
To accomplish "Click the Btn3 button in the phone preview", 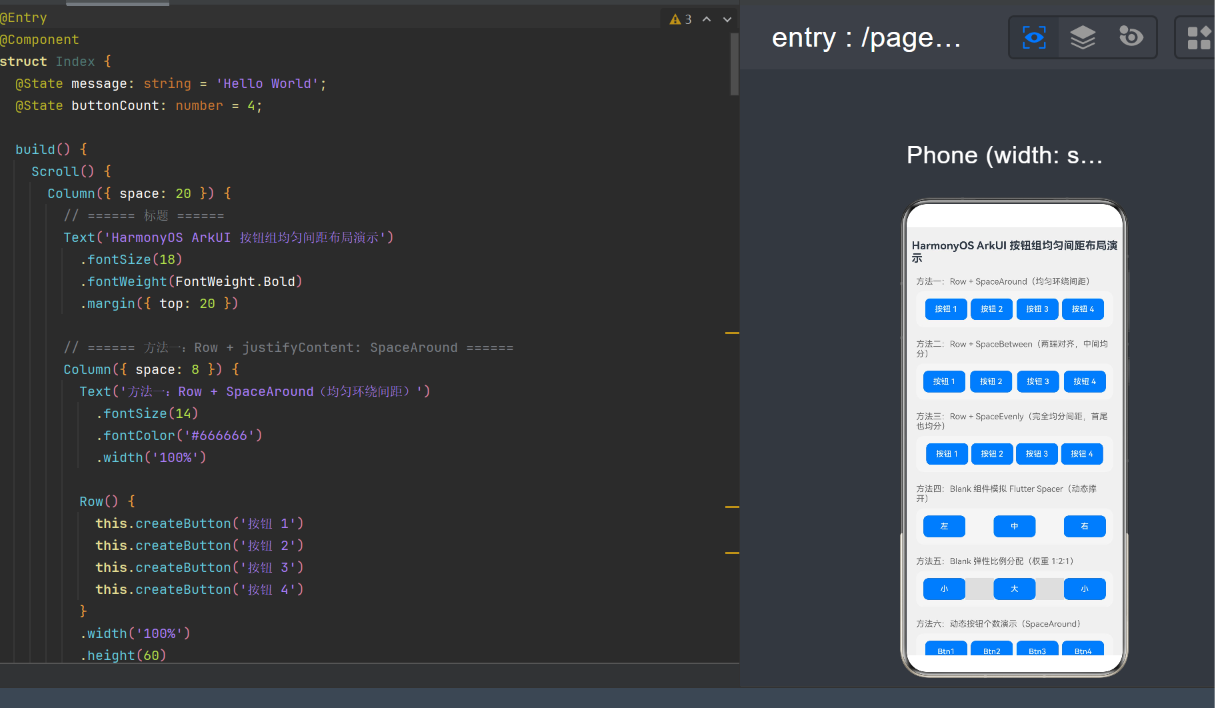I will (1037, 649).
